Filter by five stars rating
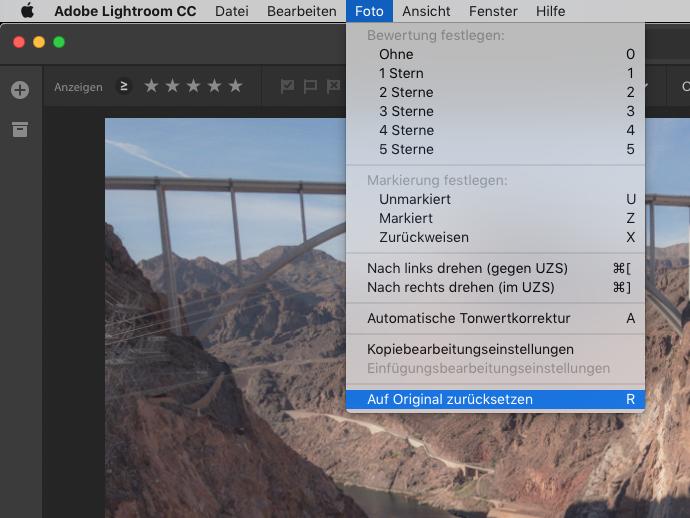The height and width of the screenshot is (518, 690). [236, 86]
